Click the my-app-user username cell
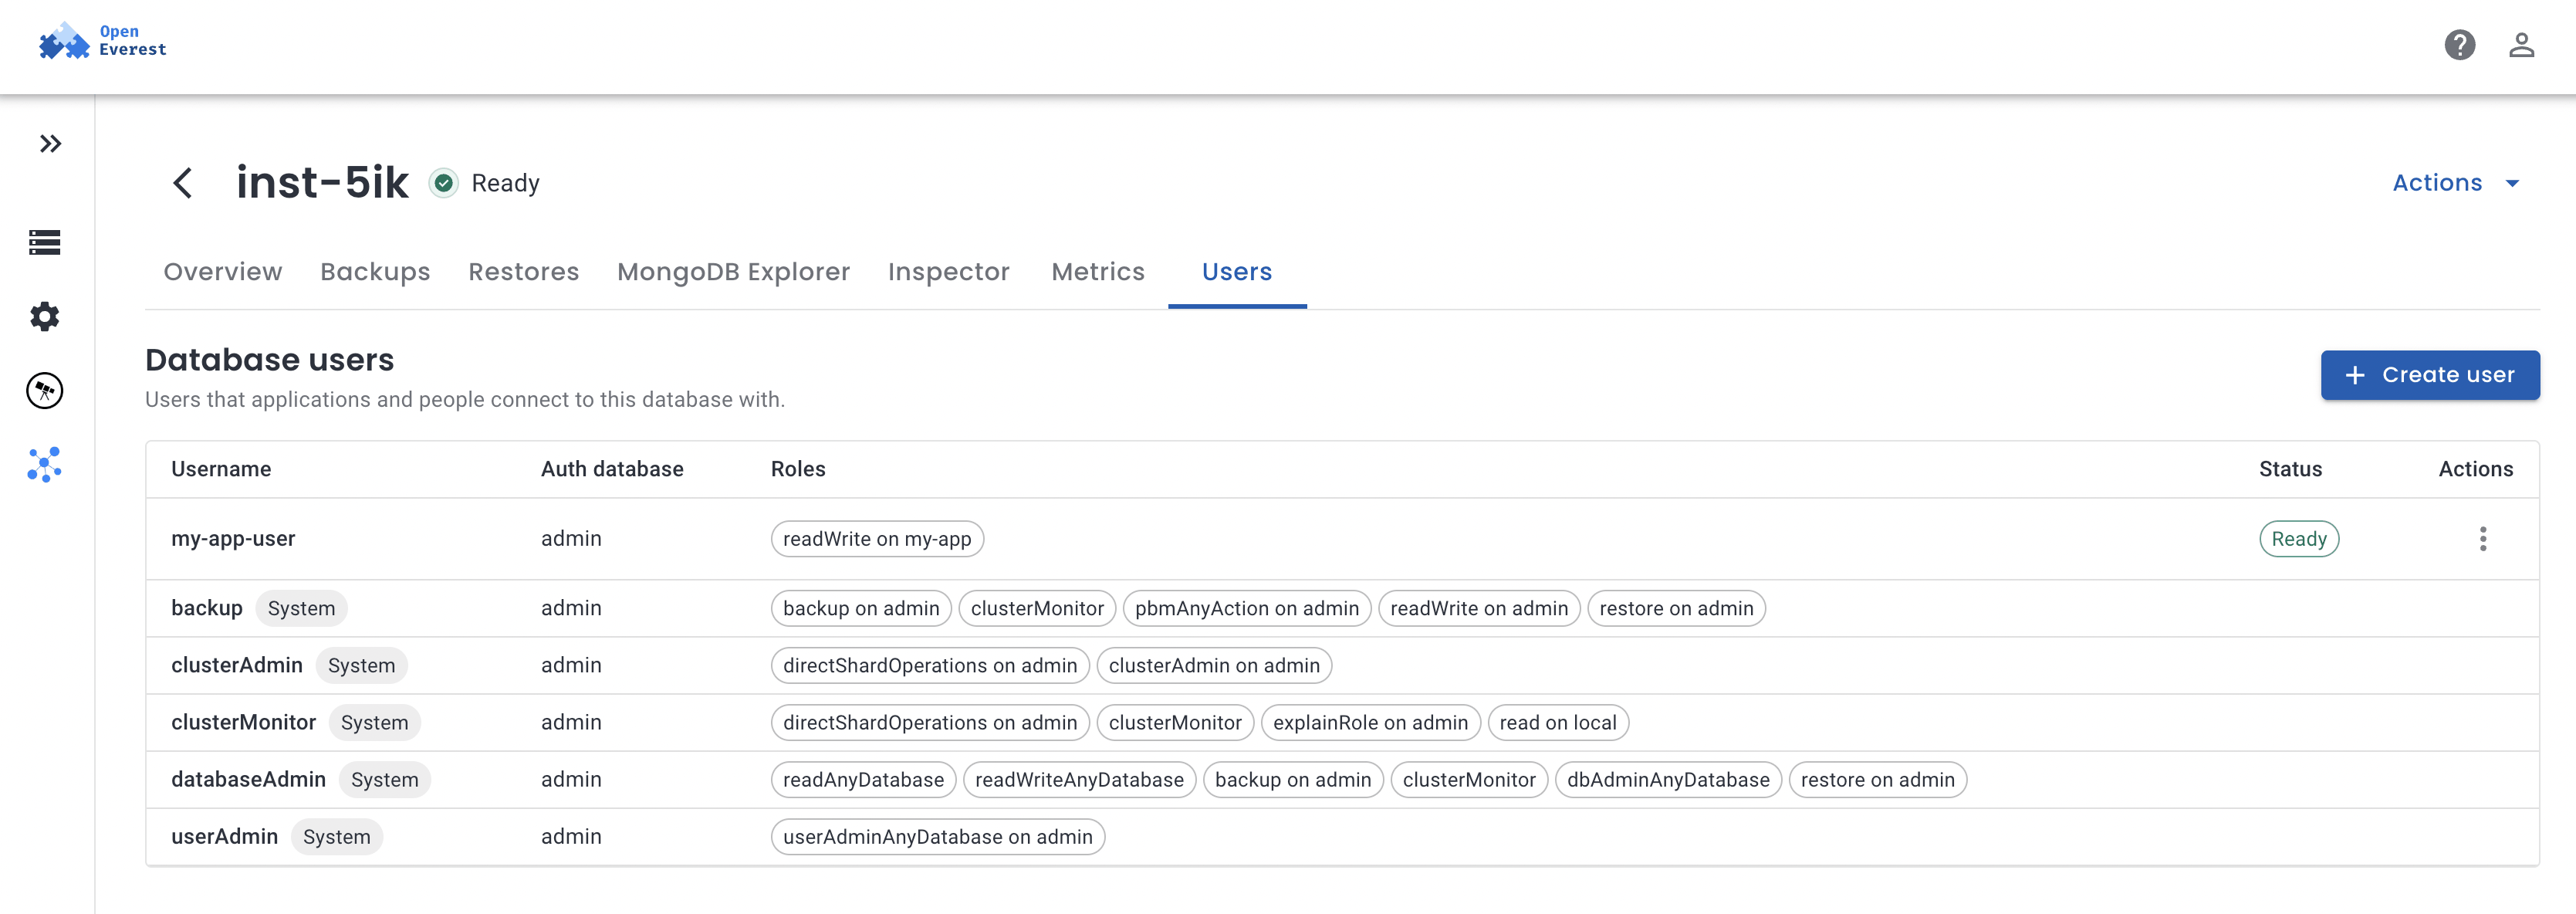Image resolution: width=2576 pixels, height=914 pixels. [x=233, y=539]
